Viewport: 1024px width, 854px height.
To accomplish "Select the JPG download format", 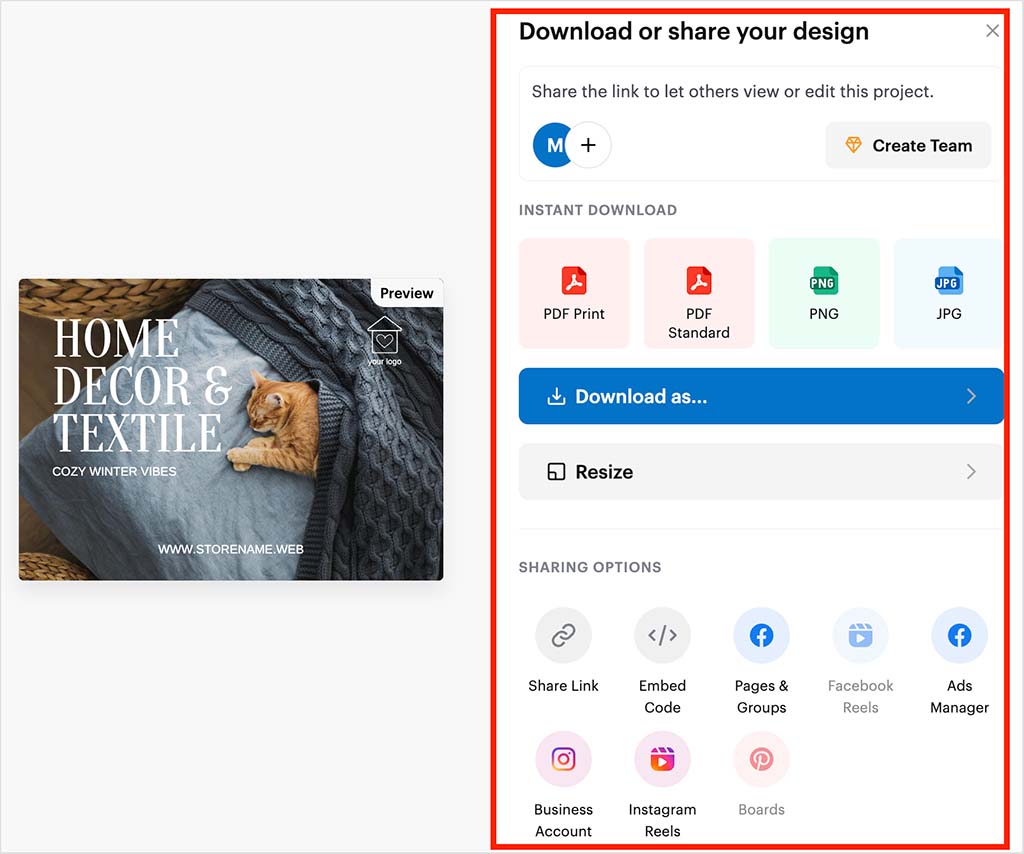I will pos(947,292).
